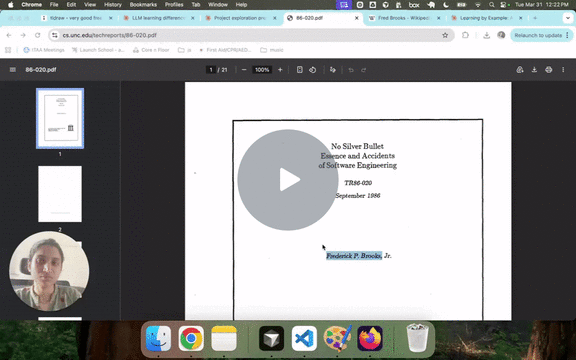This screenshot has width=576, height=360.
Task: Toggle the PDF sidebar menu icon
Action: [12, 70]
